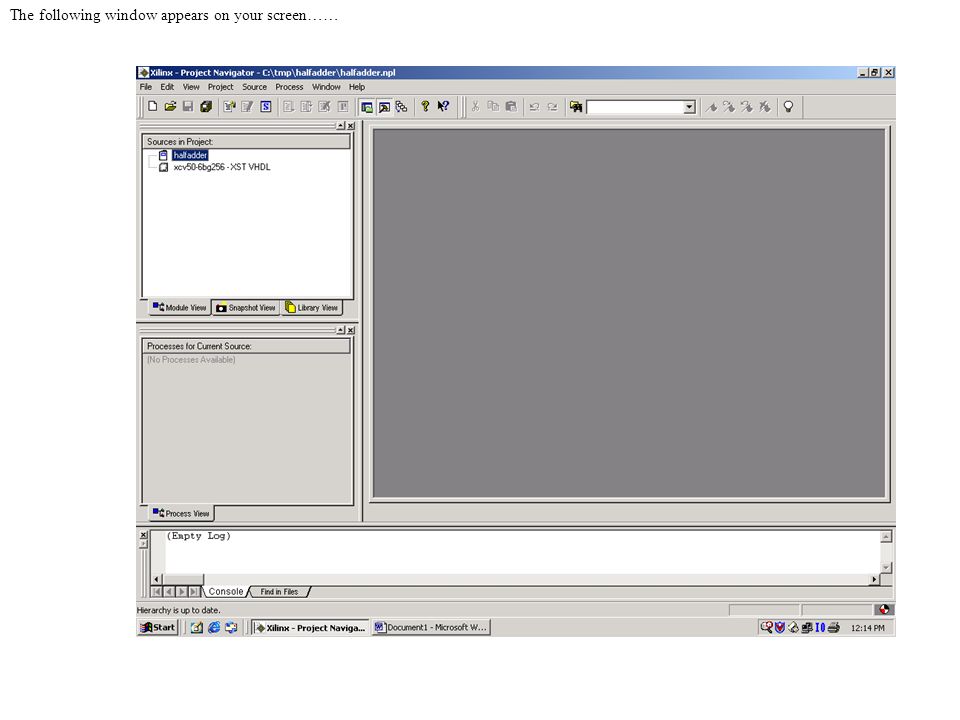960x720 pixels.
Task: Jump to first log tab with the tab-scroll button
Action: 157,591
